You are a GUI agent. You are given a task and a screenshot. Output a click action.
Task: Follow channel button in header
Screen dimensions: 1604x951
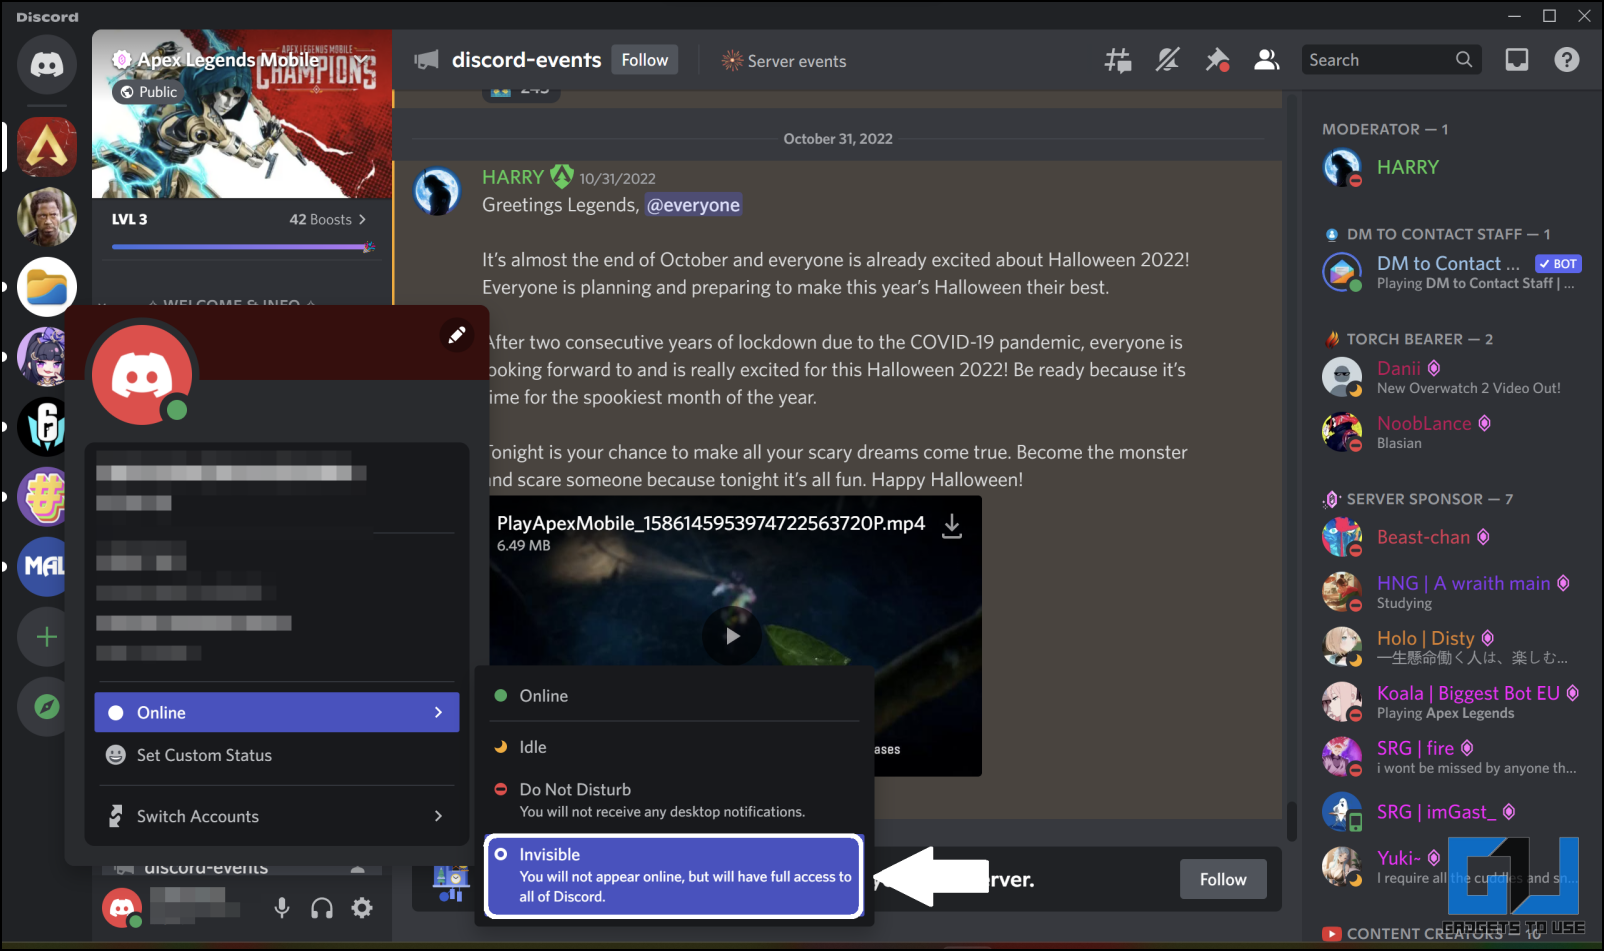645,60
